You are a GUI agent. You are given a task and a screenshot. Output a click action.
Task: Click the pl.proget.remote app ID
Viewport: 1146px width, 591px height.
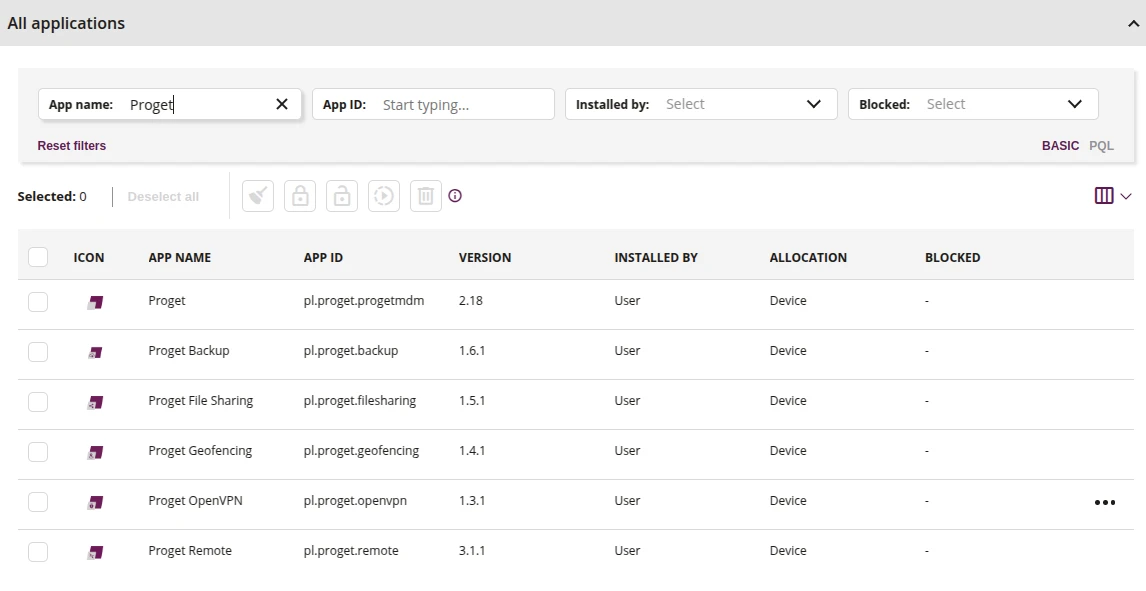click(x=351, y=551)
